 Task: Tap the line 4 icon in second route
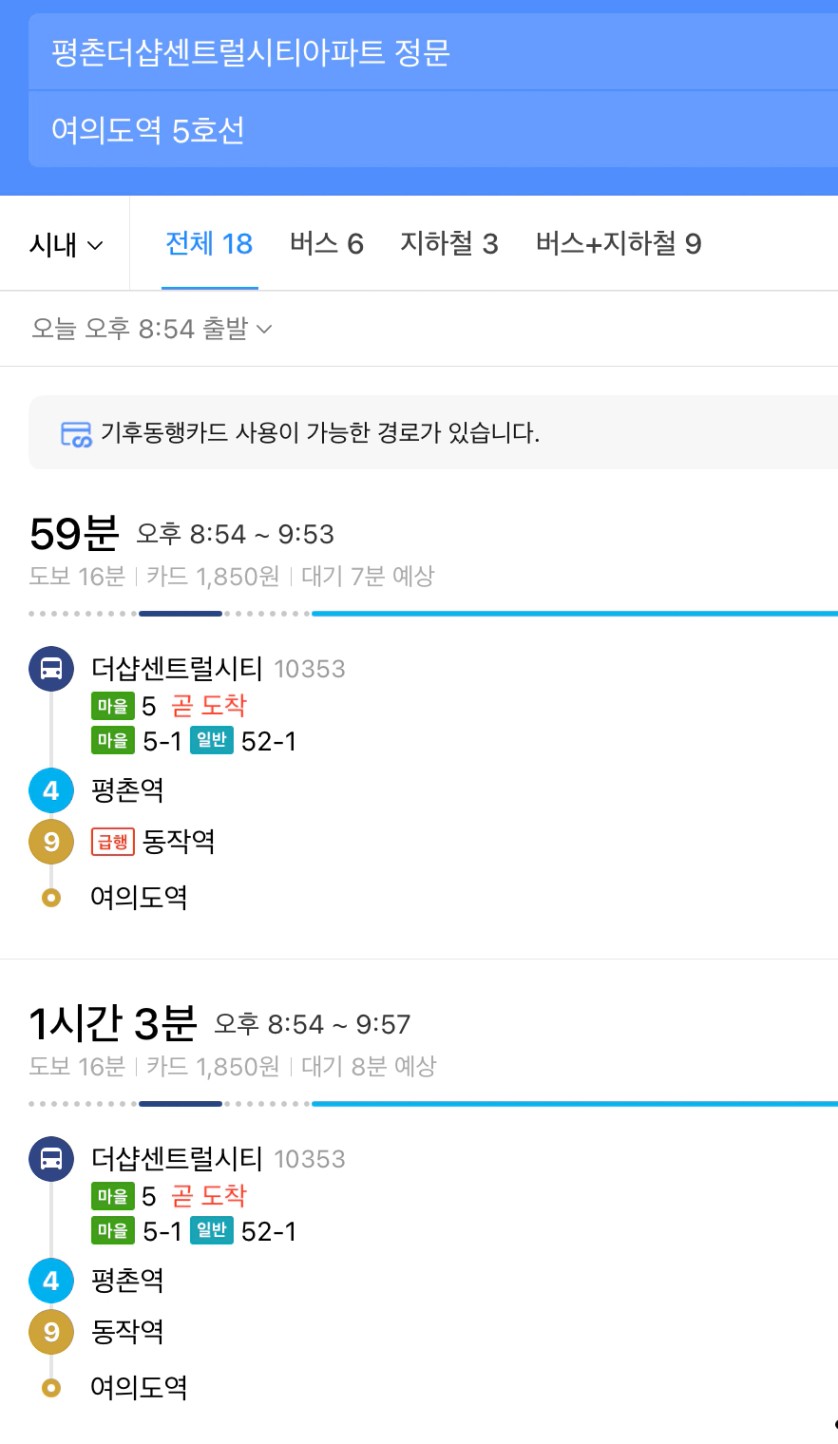[x=51, y=1281]
